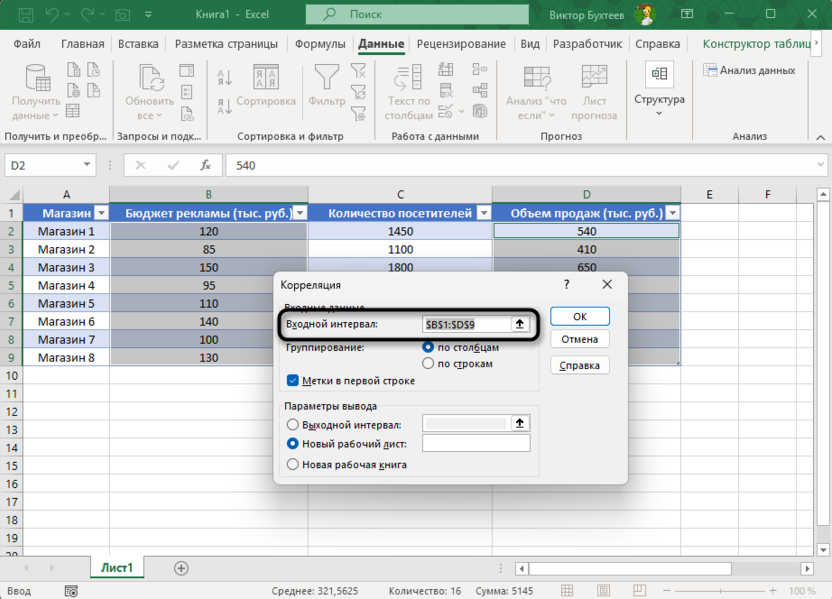Switch to the Вставка ribbon tab
Viewport: 832px width, 599px height.
coord(138,44)
